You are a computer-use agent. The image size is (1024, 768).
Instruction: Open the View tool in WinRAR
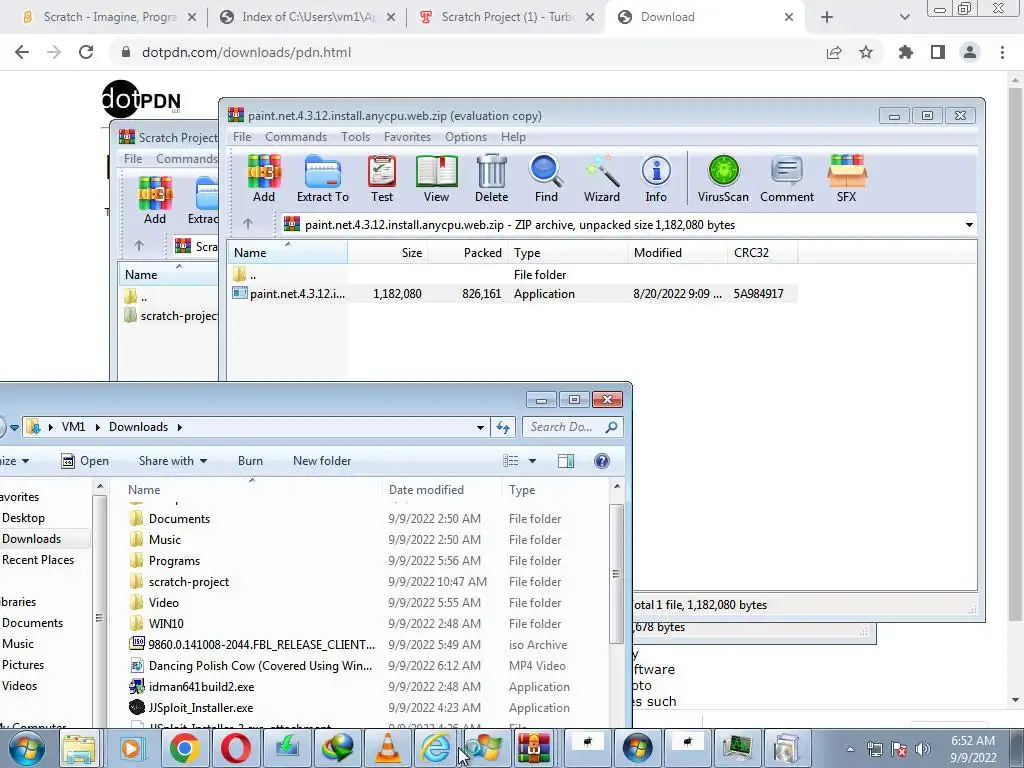click(436, 179)
